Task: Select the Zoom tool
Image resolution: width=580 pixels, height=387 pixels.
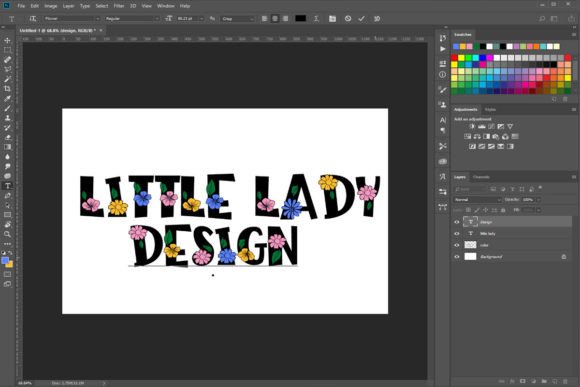Action: coord(7,234)
